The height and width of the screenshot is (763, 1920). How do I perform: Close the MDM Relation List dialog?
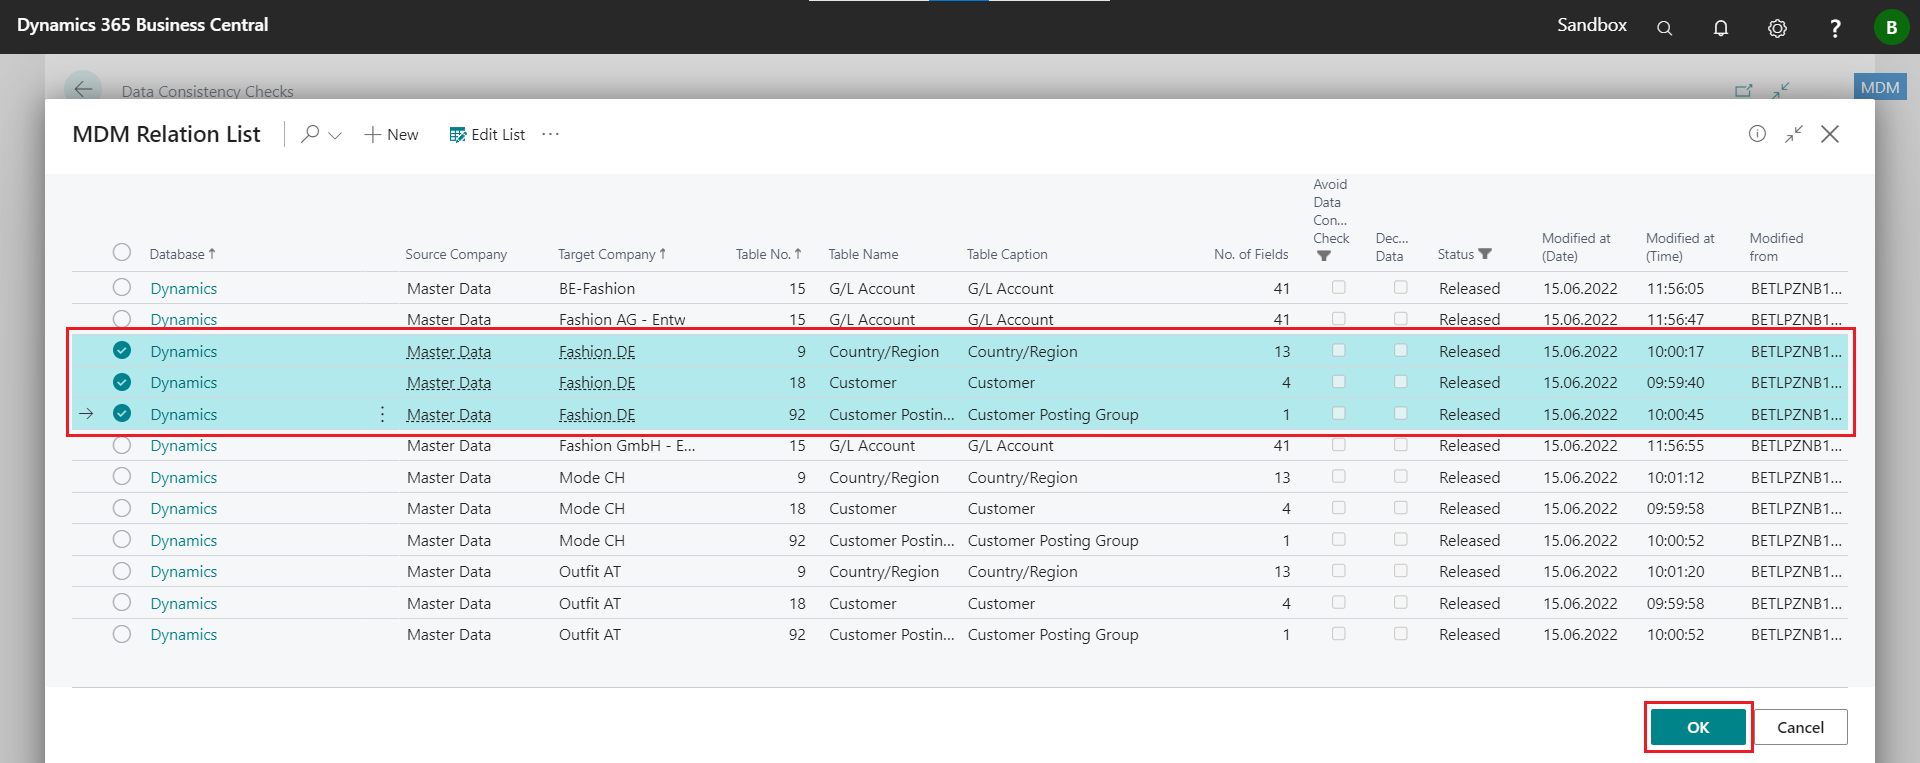1830,134
